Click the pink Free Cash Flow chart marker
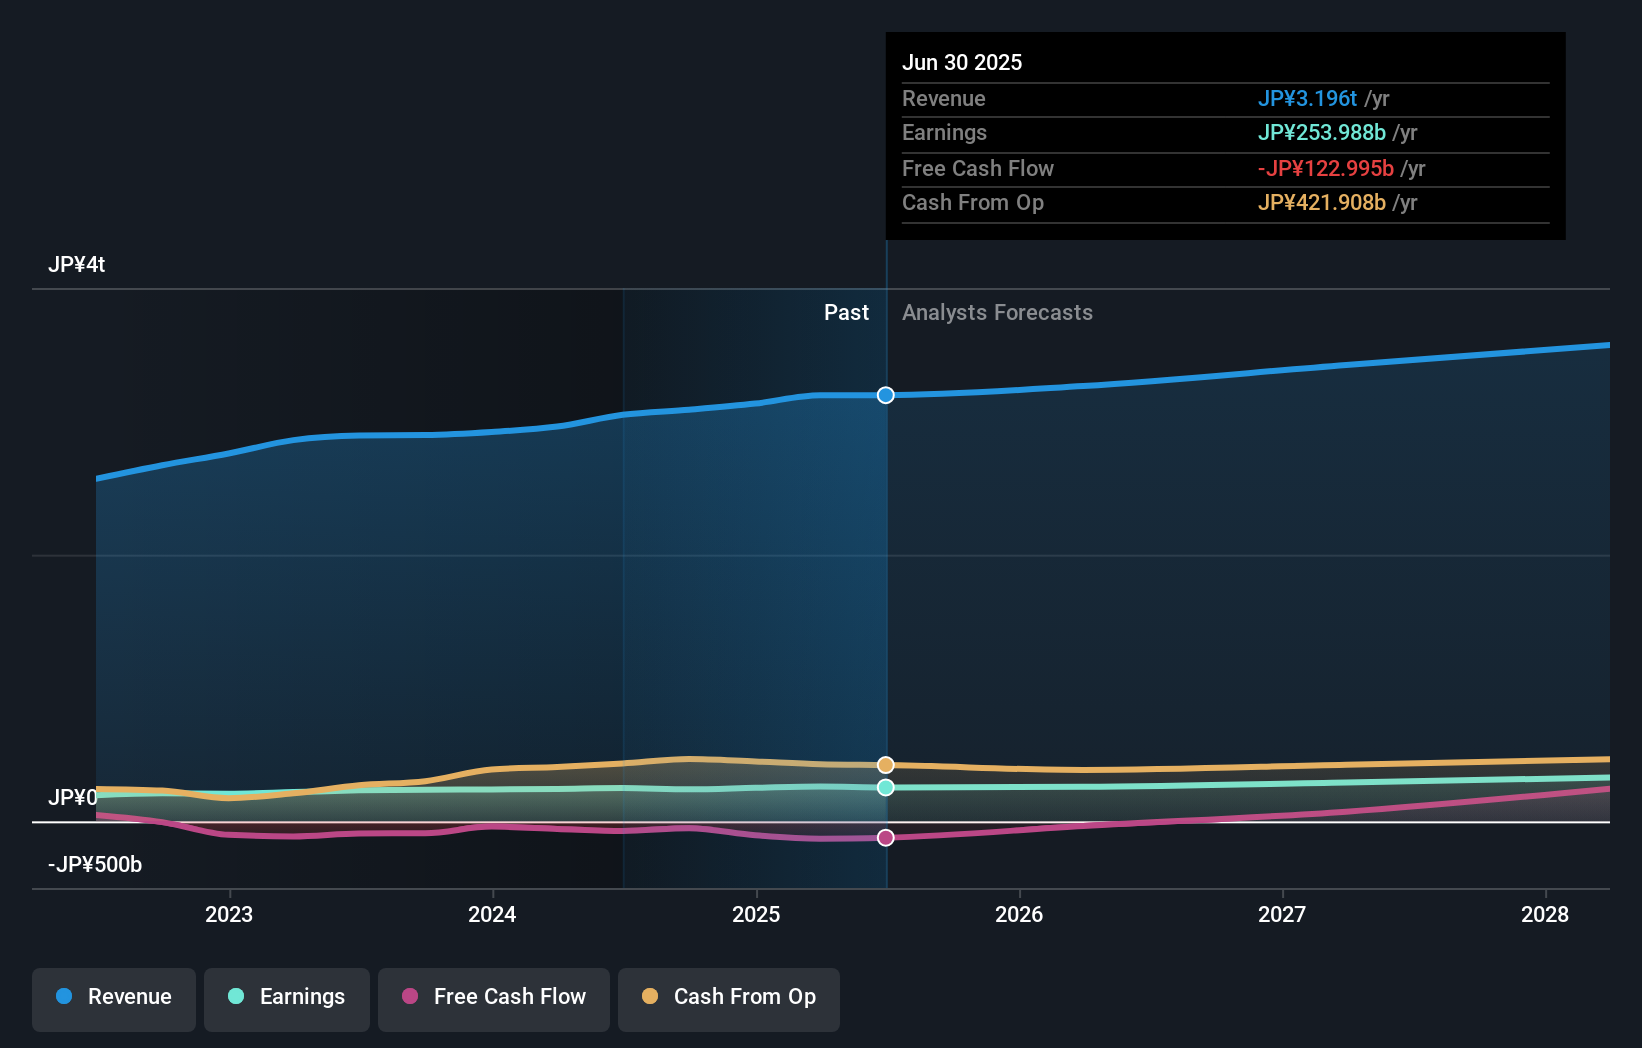Image resolution: width=1642 pixels, height=1048 pixels. click(x=885, y=837)
